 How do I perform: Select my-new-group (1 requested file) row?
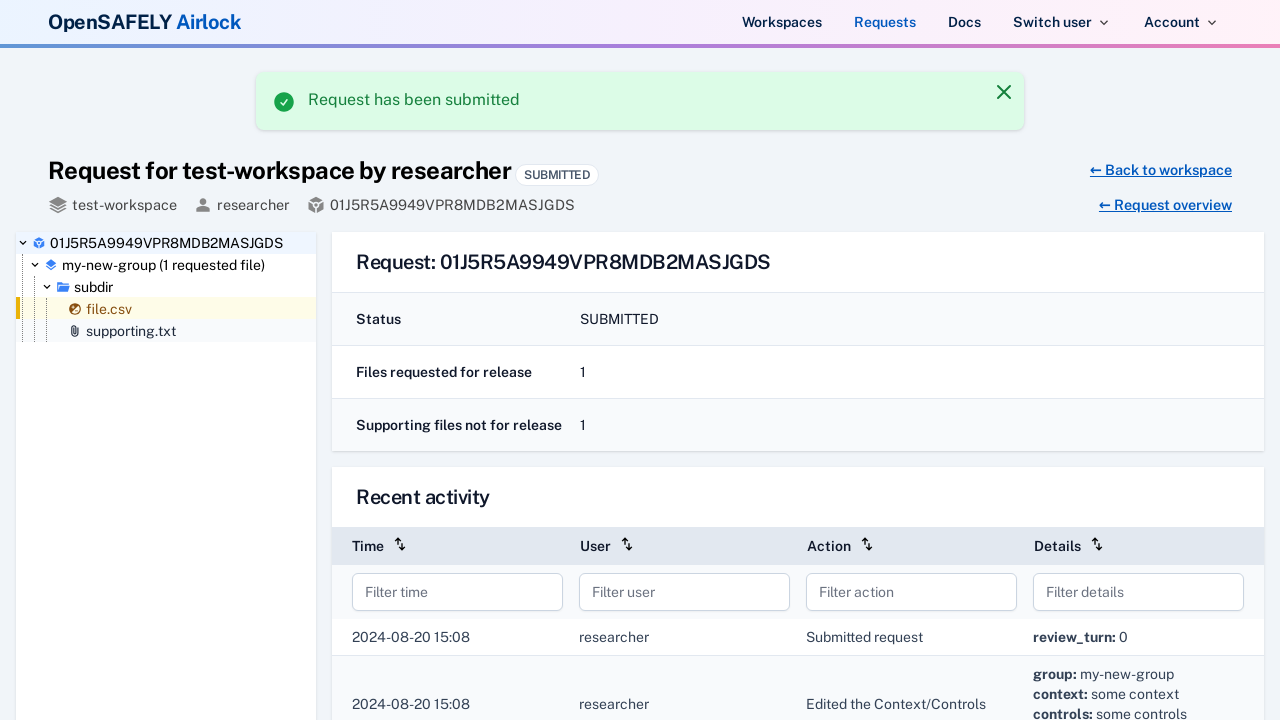tap(166, 265)
